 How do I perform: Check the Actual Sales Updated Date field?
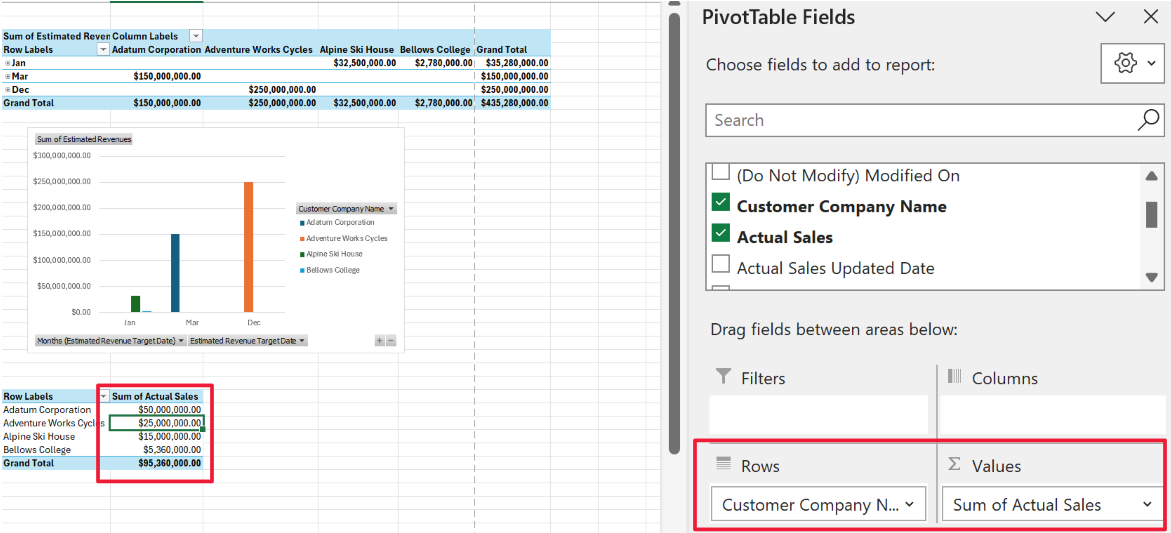pyautogui.click(x=721, y=264)
